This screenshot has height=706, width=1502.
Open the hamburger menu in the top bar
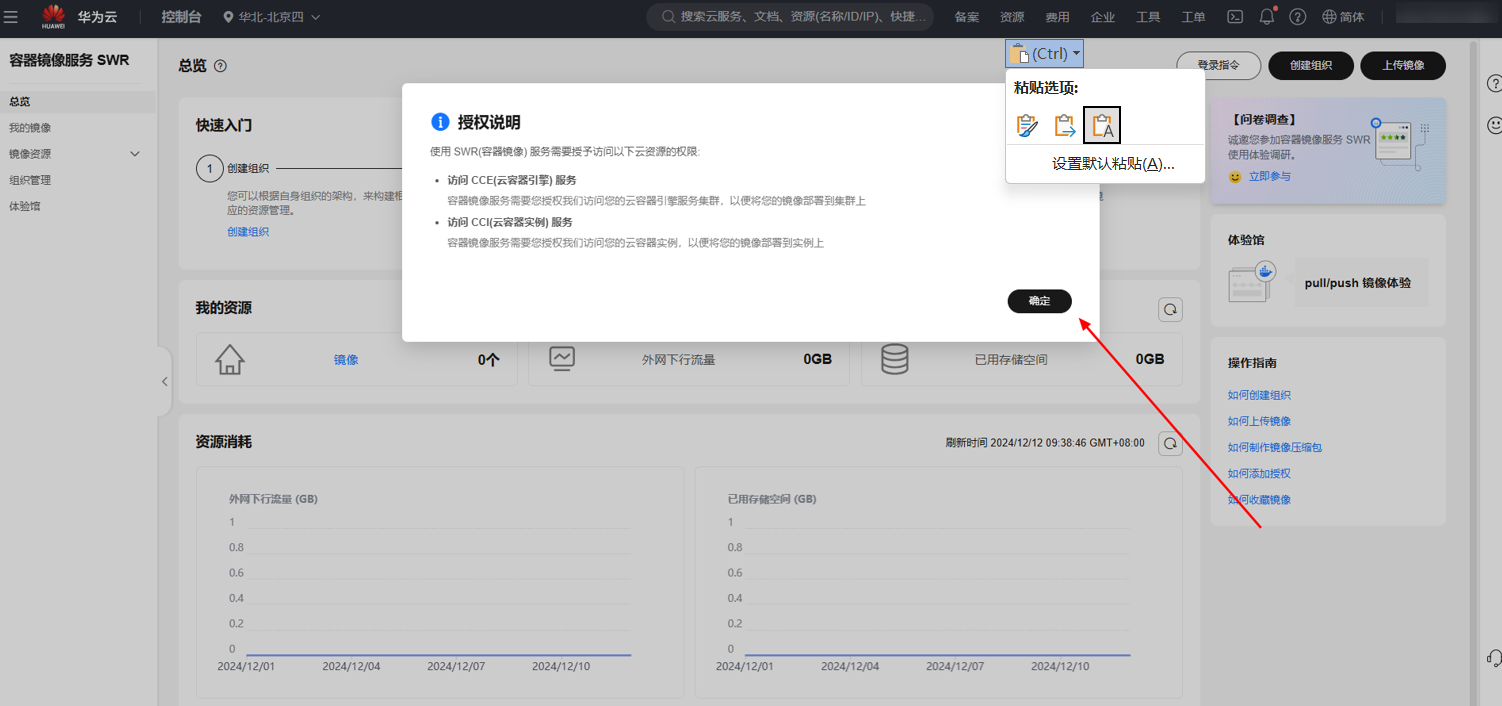11,17
